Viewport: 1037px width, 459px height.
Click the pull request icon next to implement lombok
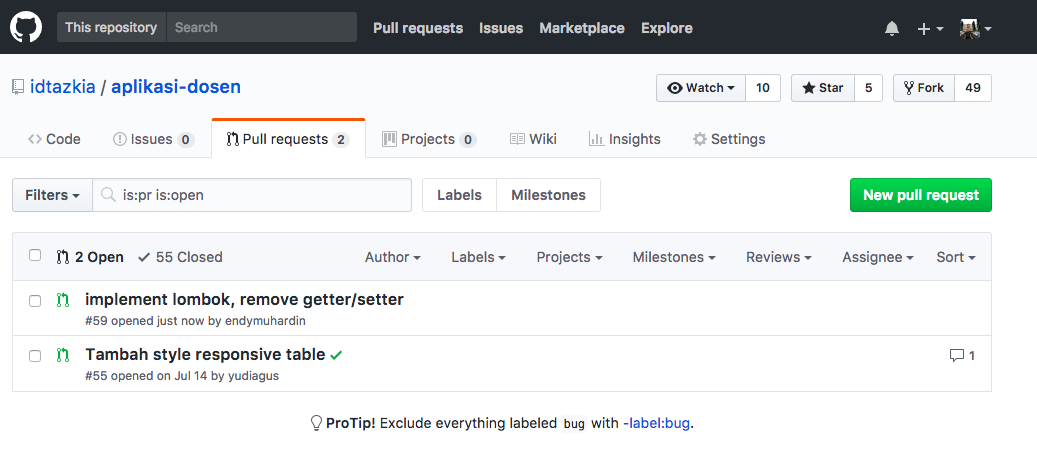pos(63,300)
